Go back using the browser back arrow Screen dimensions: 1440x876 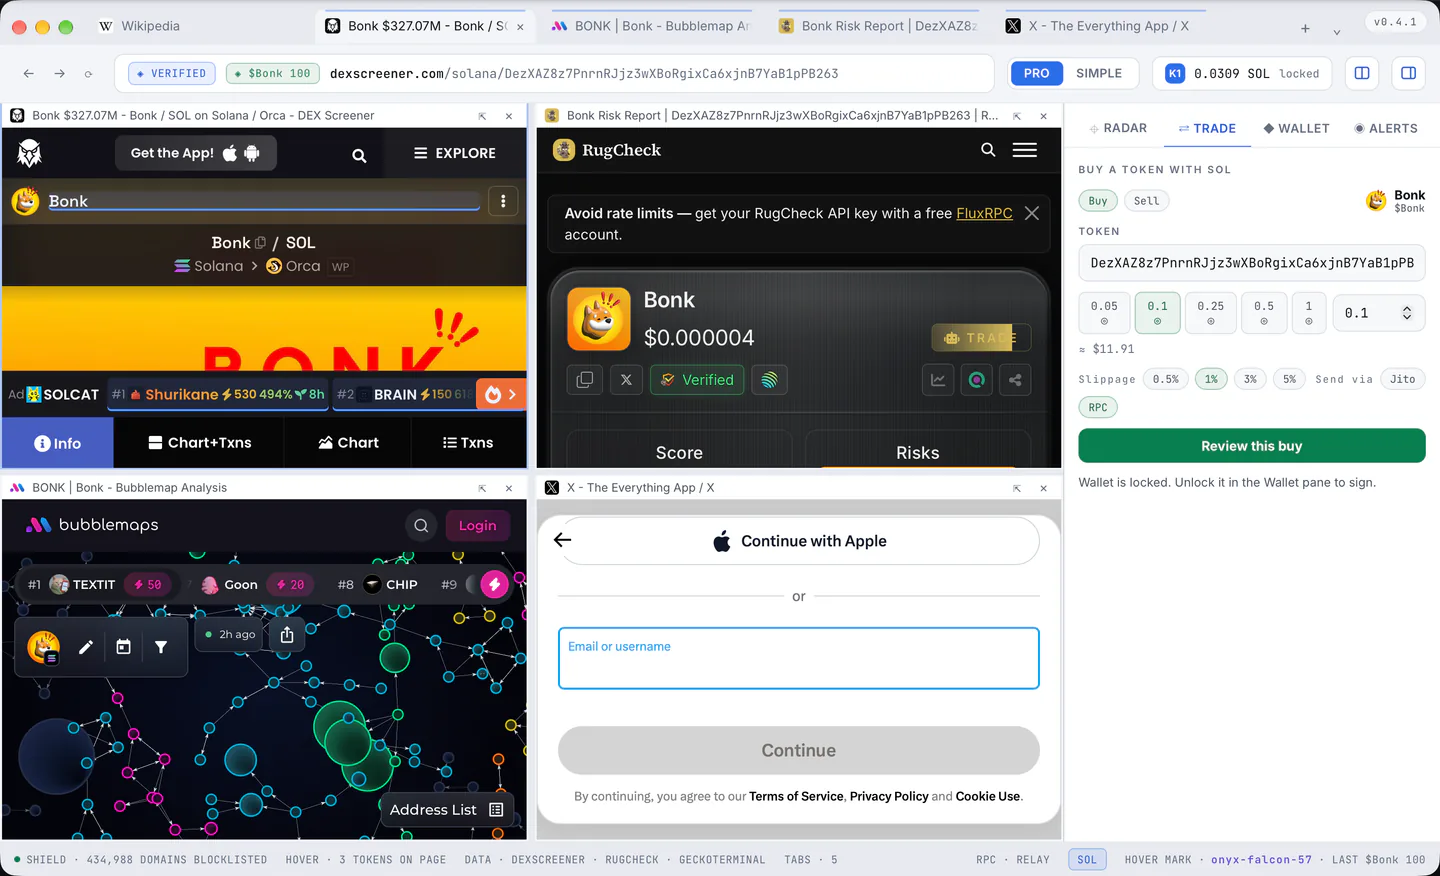tap(29, 73)
